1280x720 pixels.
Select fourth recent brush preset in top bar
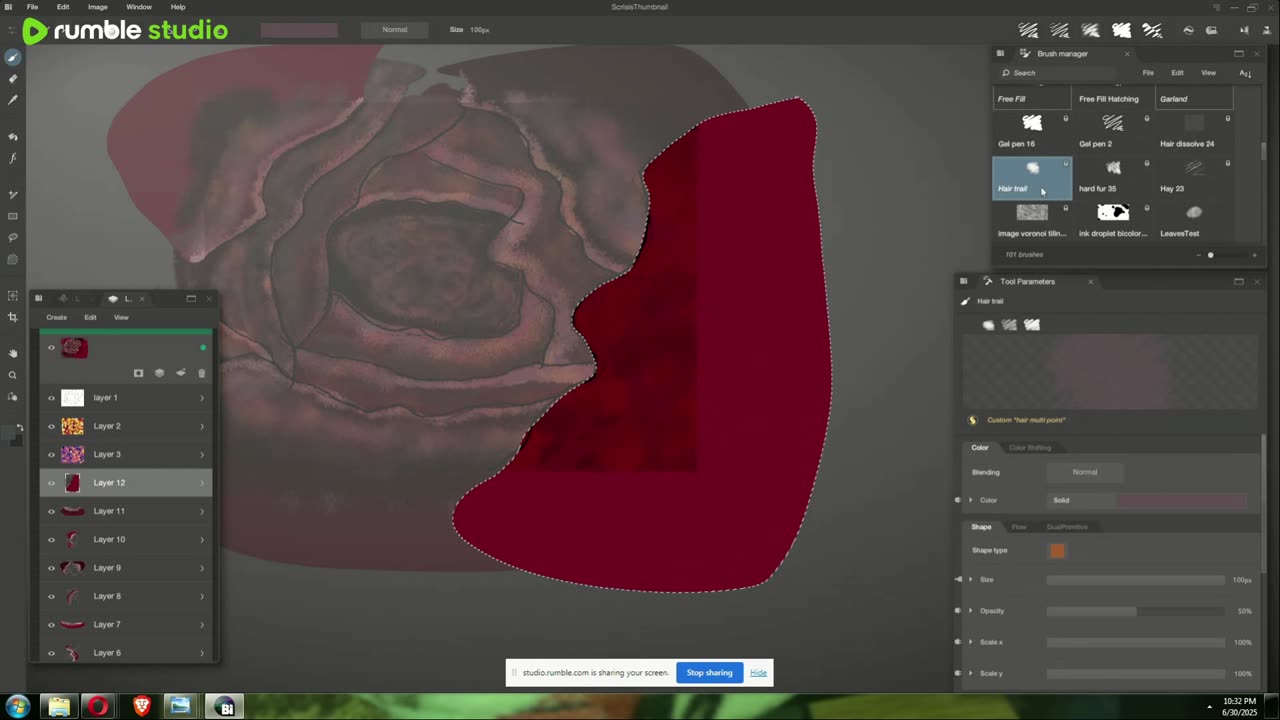(x=1122, y=30)
